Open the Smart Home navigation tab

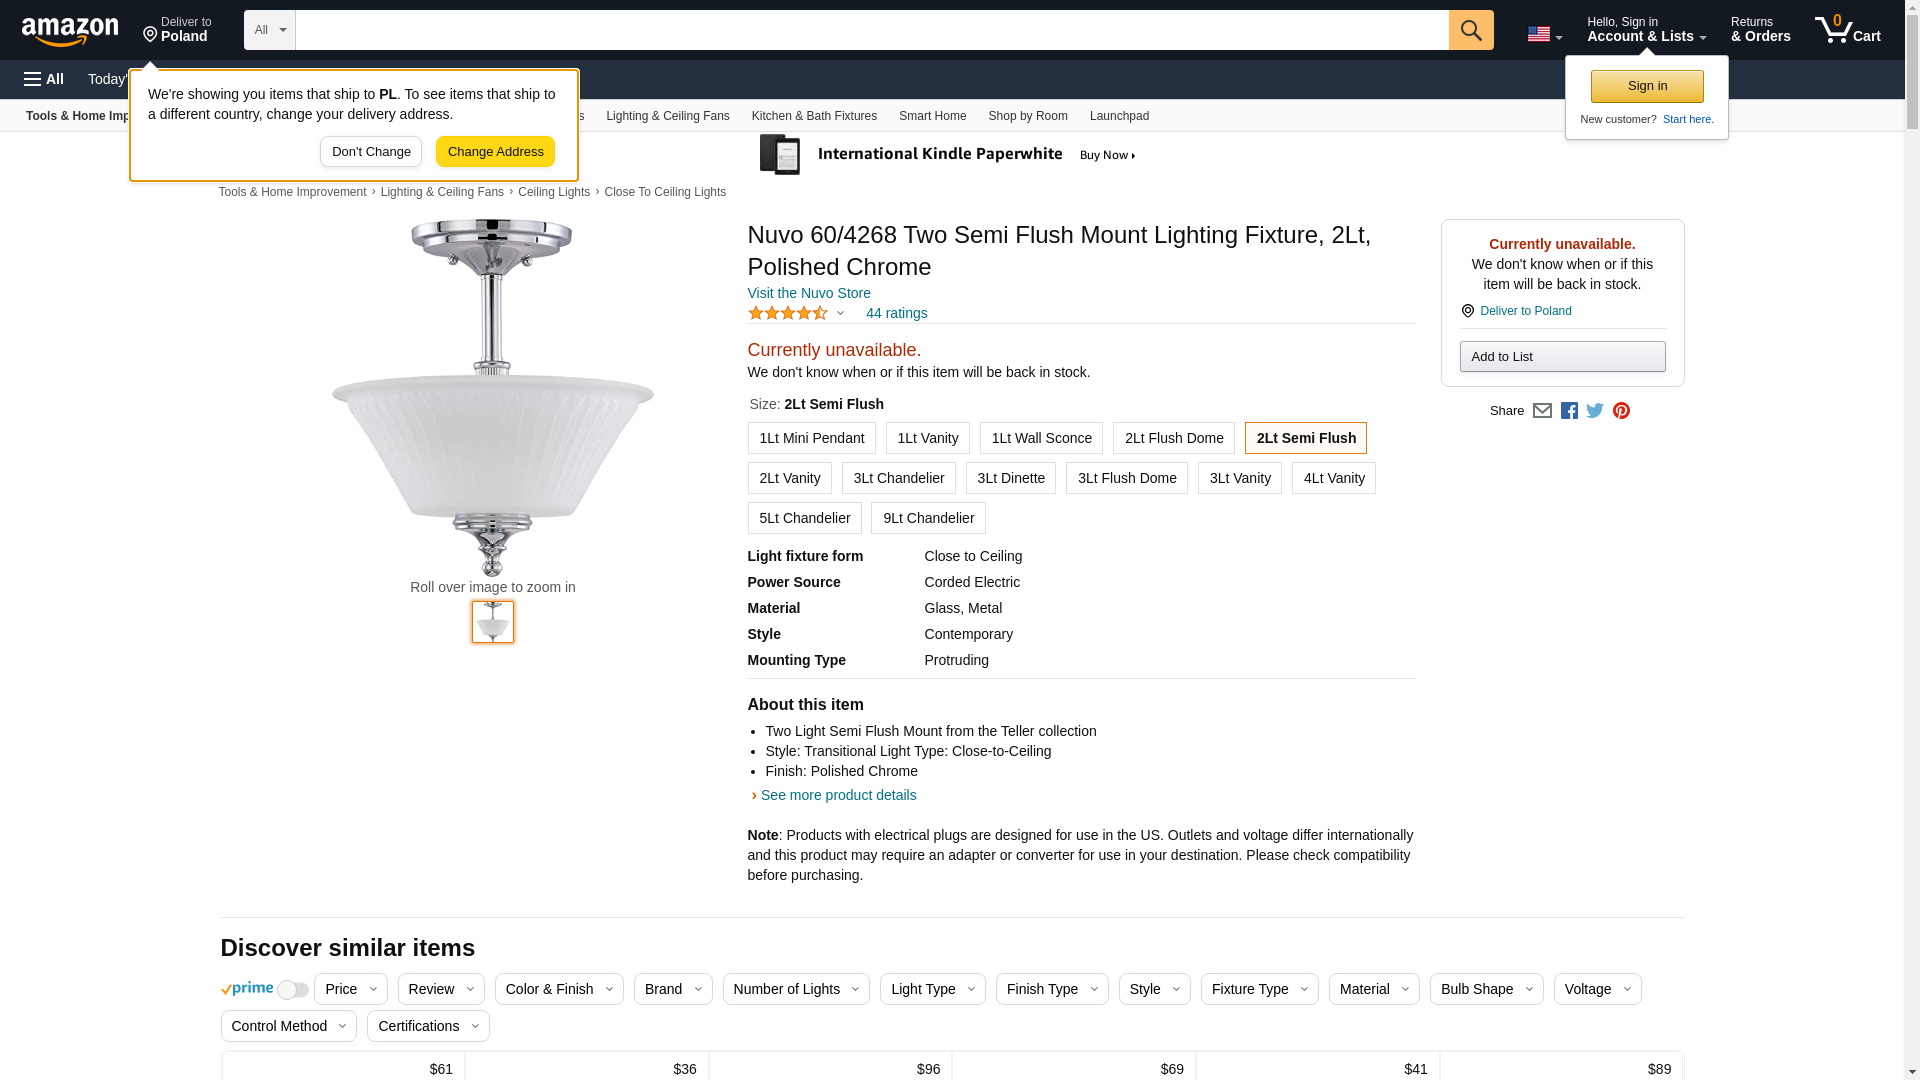tap(932, 116)
